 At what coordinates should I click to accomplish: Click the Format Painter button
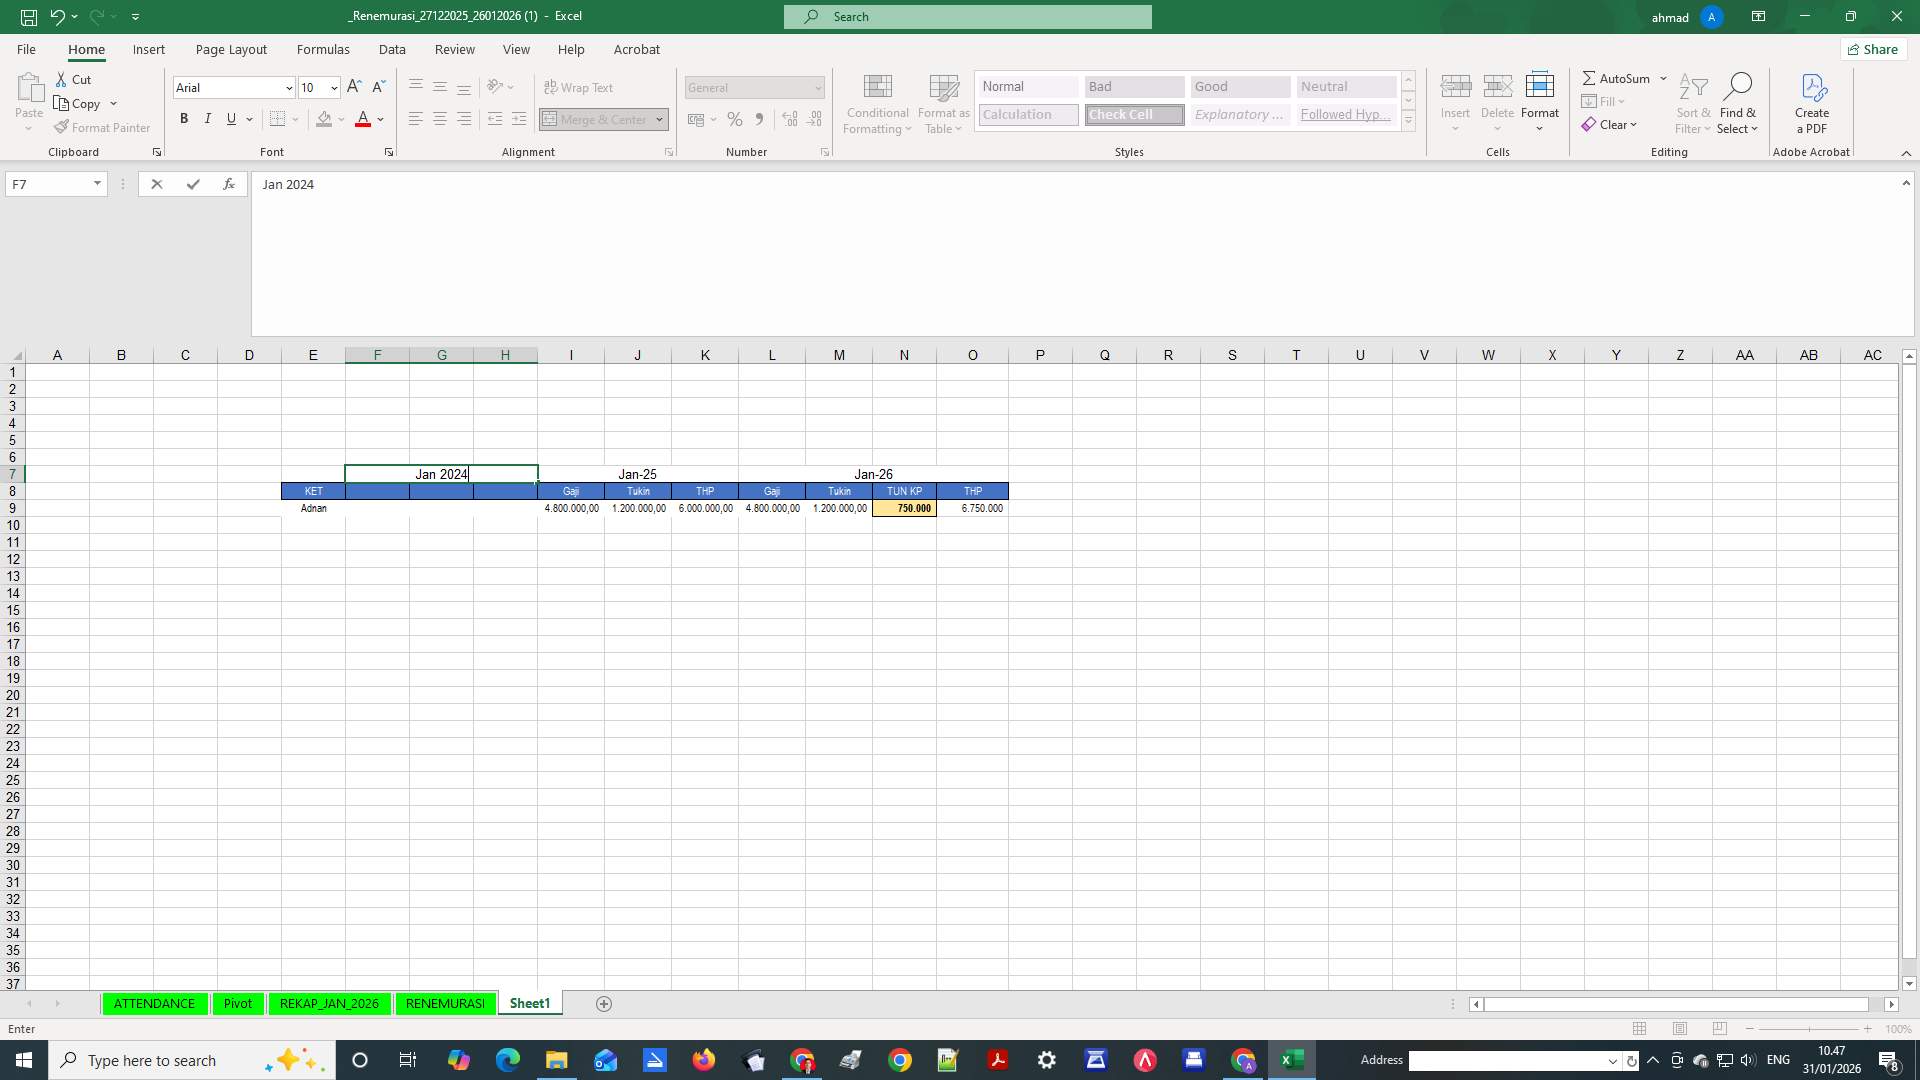point(102,127)
